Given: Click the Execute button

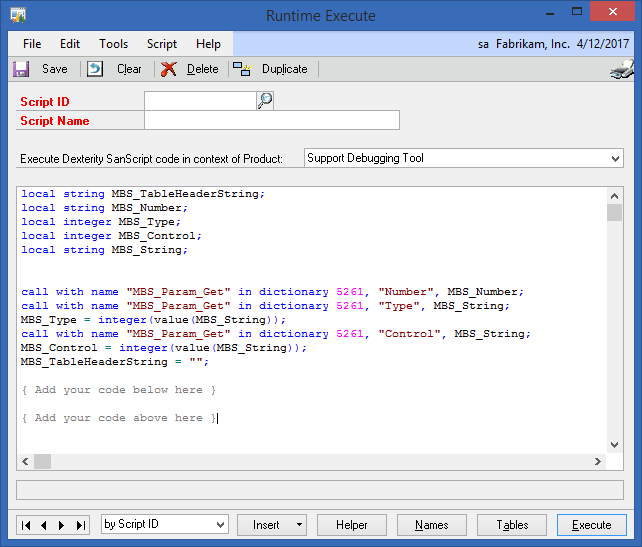Looking at the screenshot, I should (x=592, y=525).
